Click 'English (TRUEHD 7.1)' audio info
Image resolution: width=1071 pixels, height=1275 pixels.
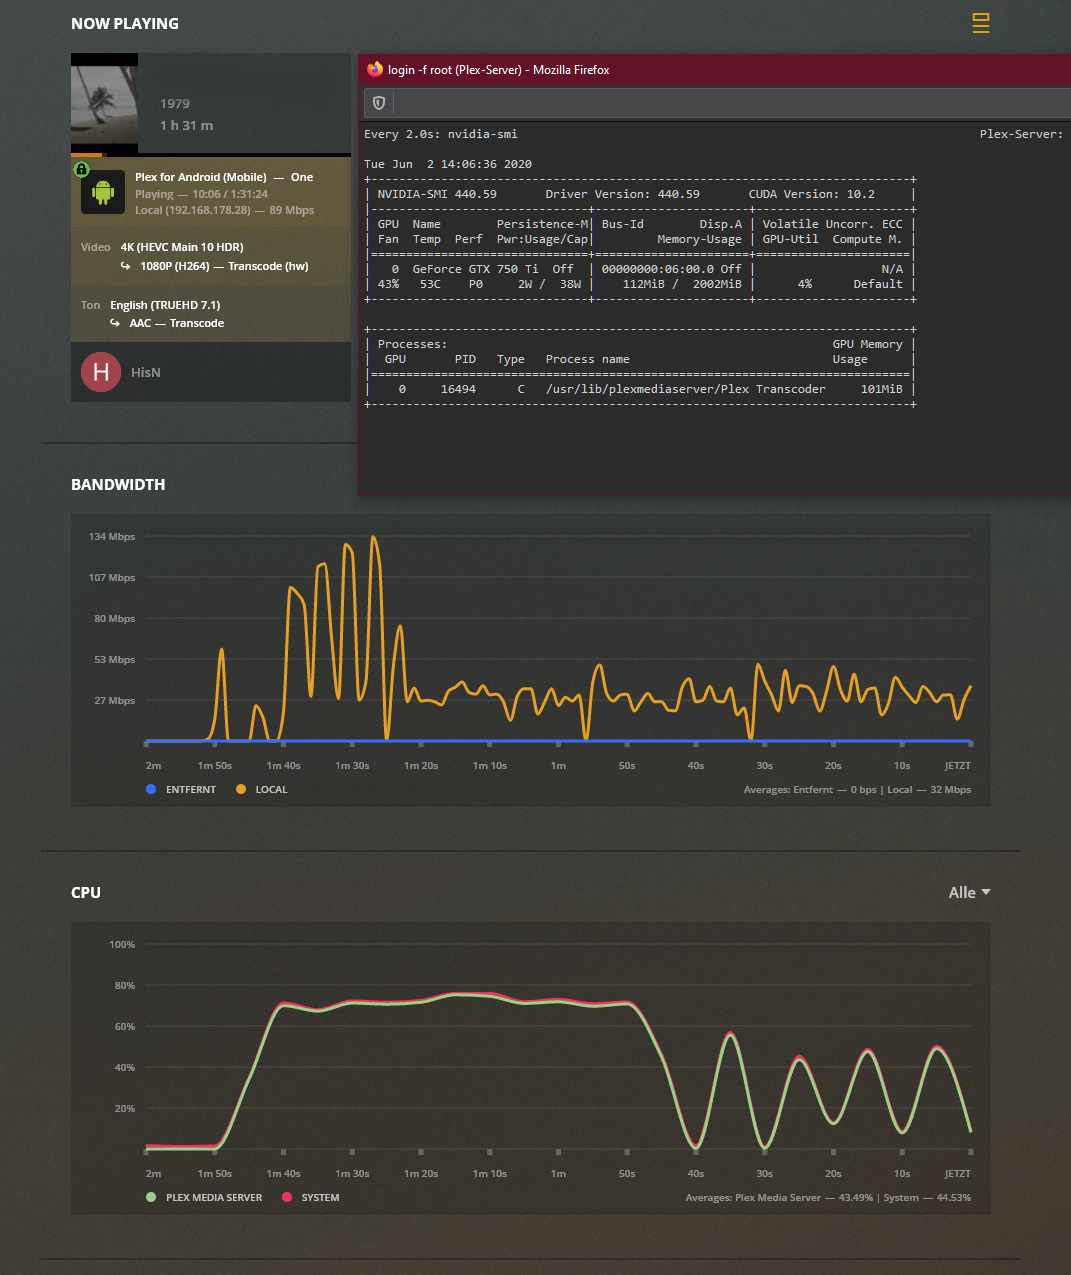coord(165,305)
